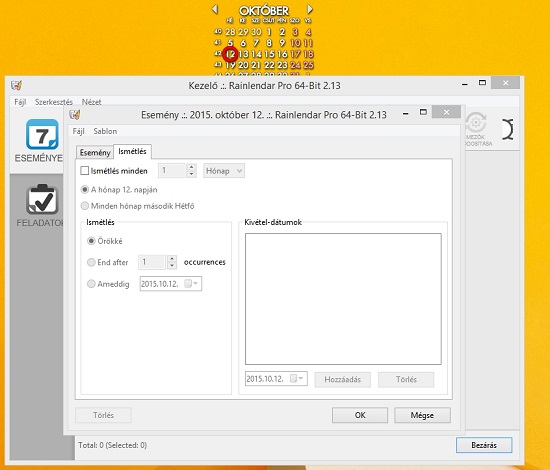This screenshot has width=550, height=470.
Task: Confirm the event with OK
Action: pyautogui.click(x=360, y=415)
